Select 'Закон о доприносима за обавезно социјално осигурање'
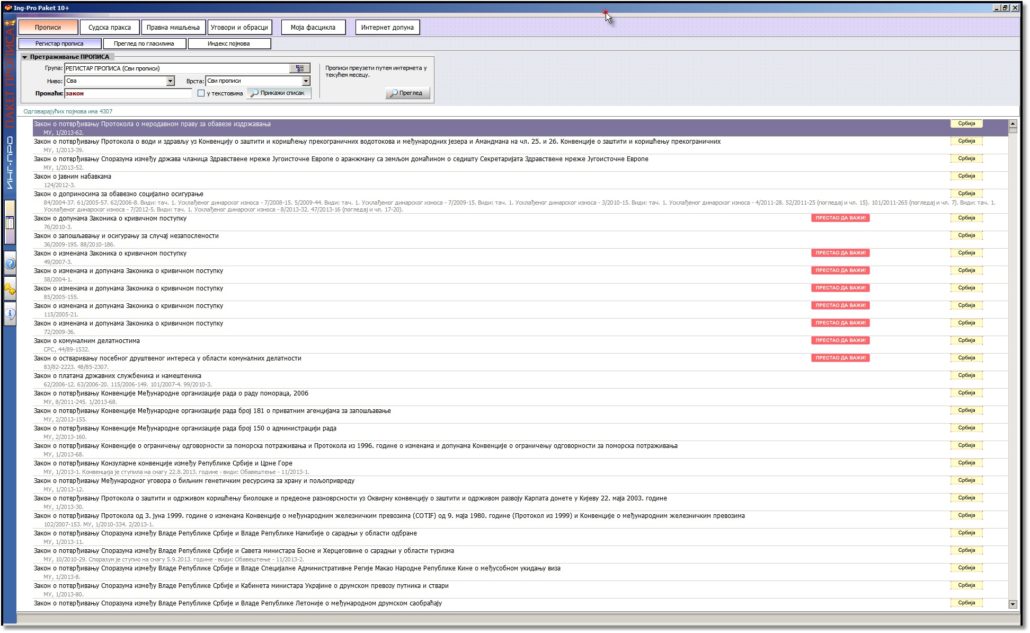1030x633 pixels. 520,202
